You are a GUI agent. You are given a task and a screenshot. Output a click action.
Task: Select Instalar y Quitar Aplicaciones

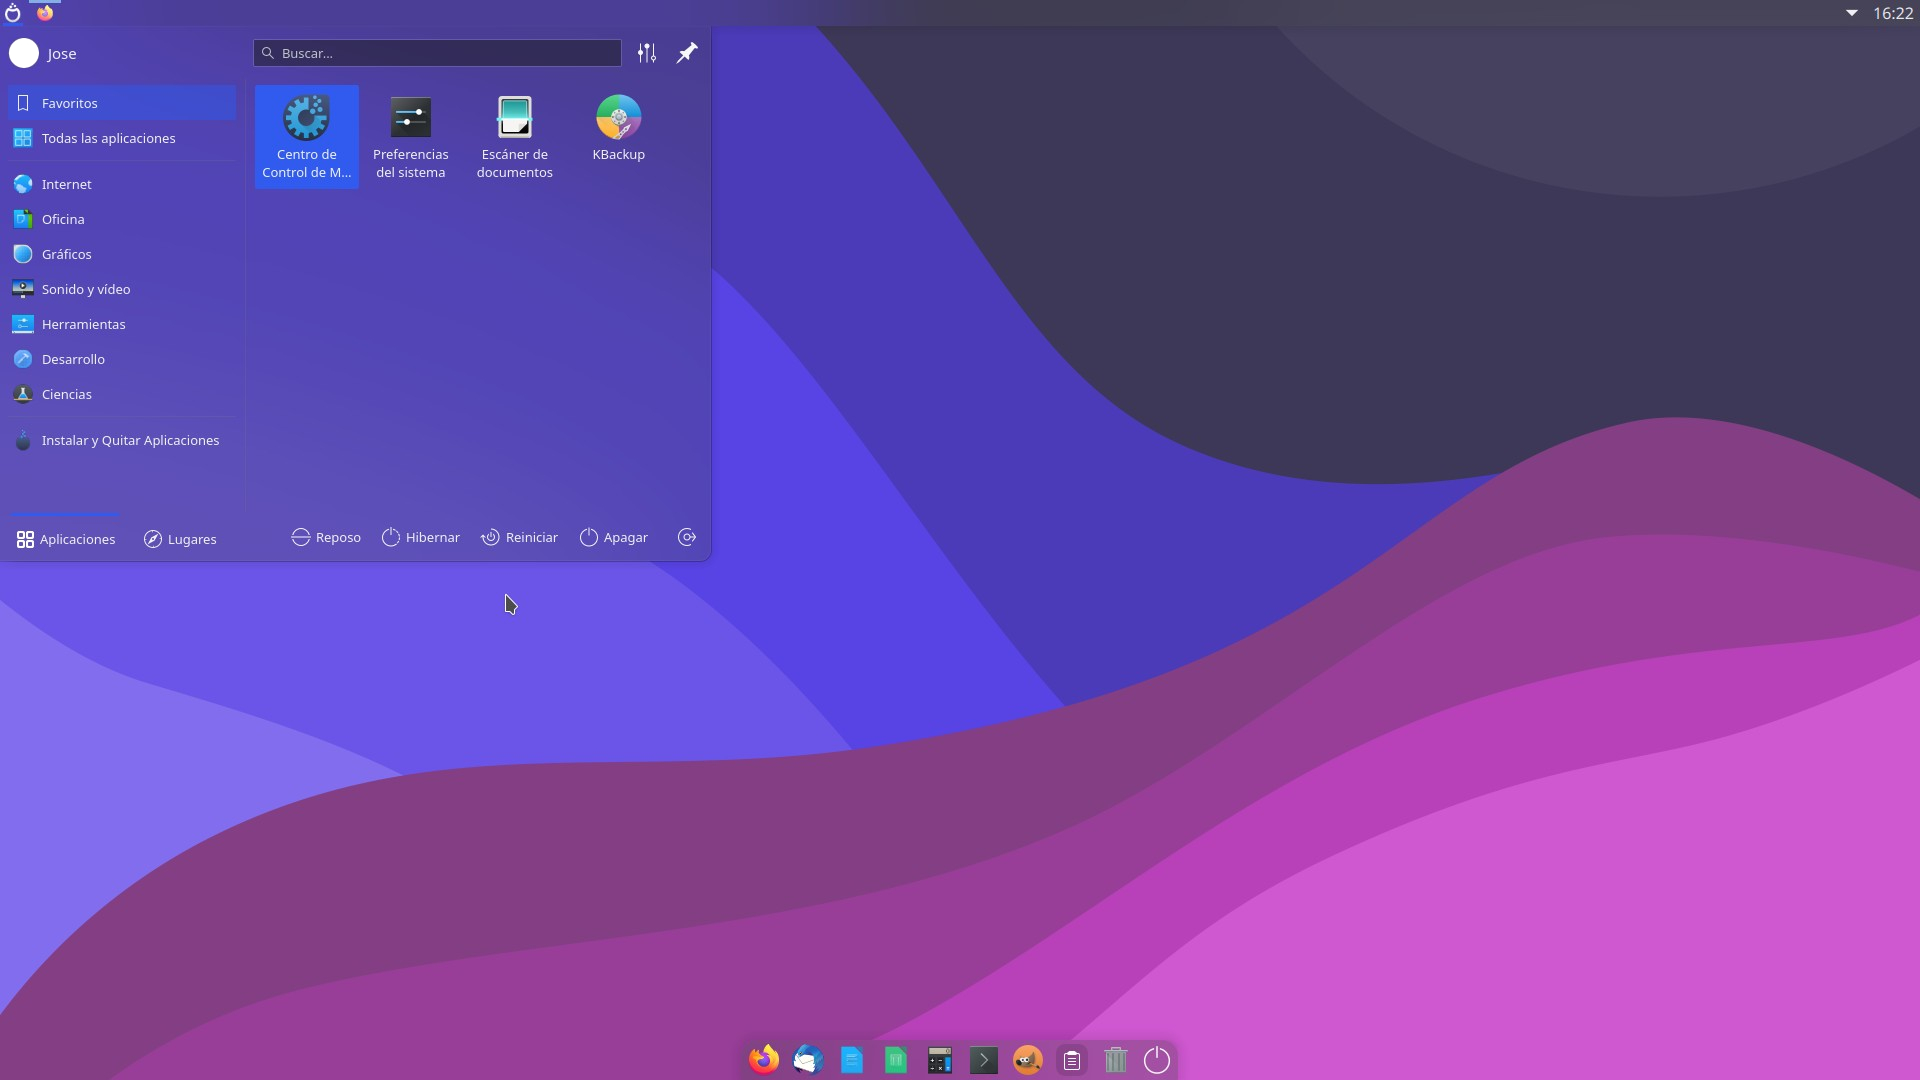pos(130,440)
